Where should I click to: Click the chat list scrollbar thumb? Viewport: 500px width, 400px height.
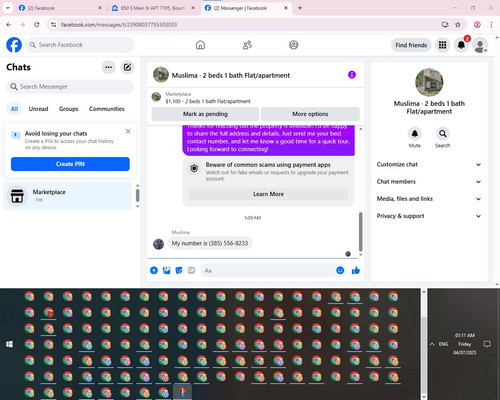[x=137, y=196]
